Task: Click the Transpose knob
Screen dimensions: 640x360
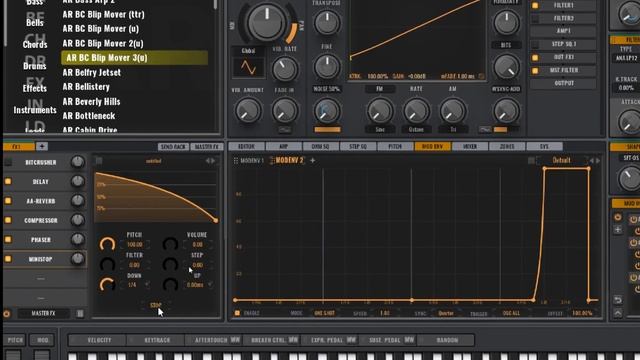Action: pos(327,22)
